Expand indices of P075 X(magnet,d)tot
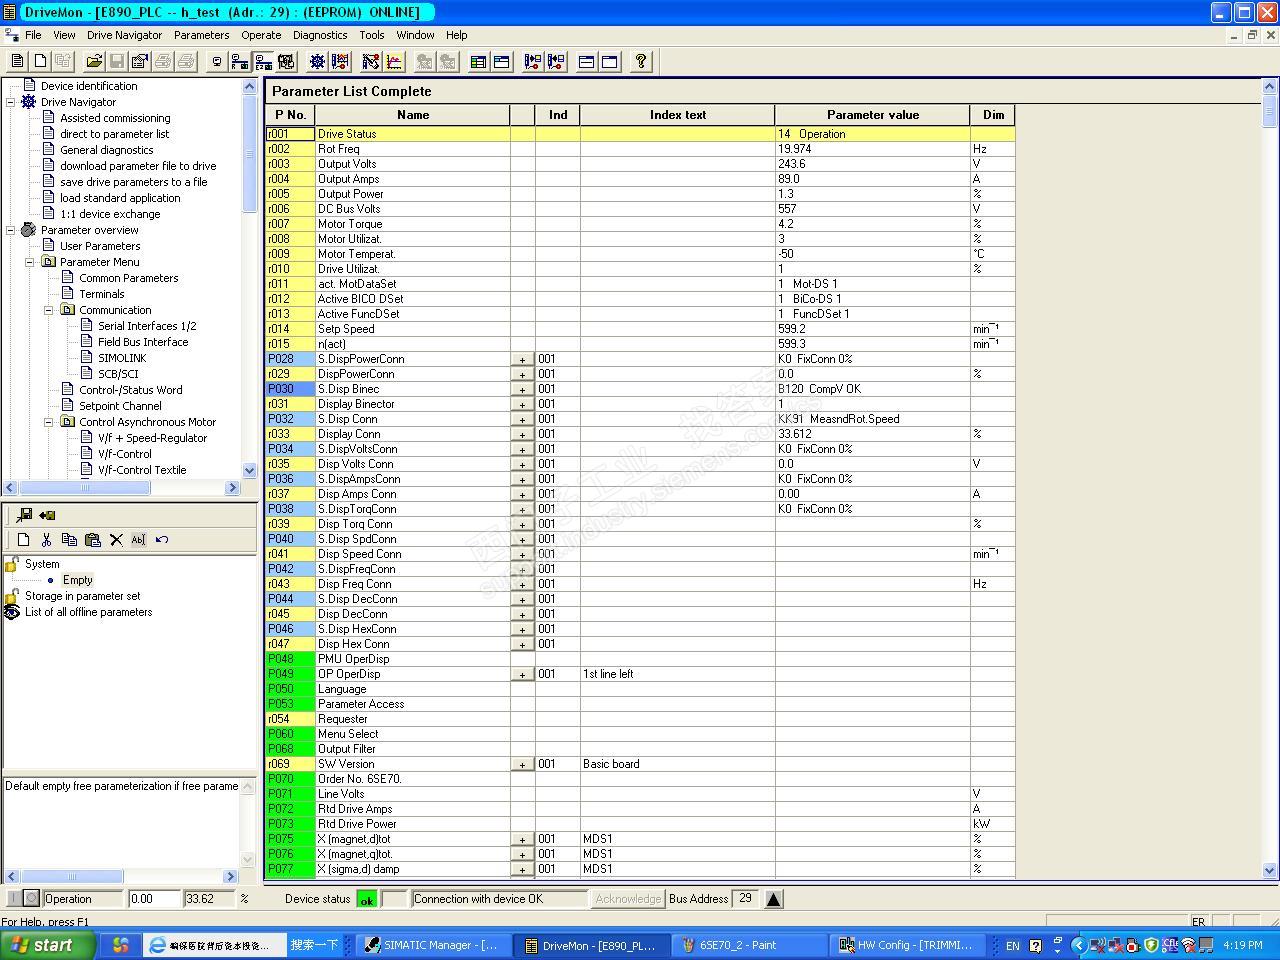The width and height of the screenshot is (1280, 960). [x=522, y=839]
